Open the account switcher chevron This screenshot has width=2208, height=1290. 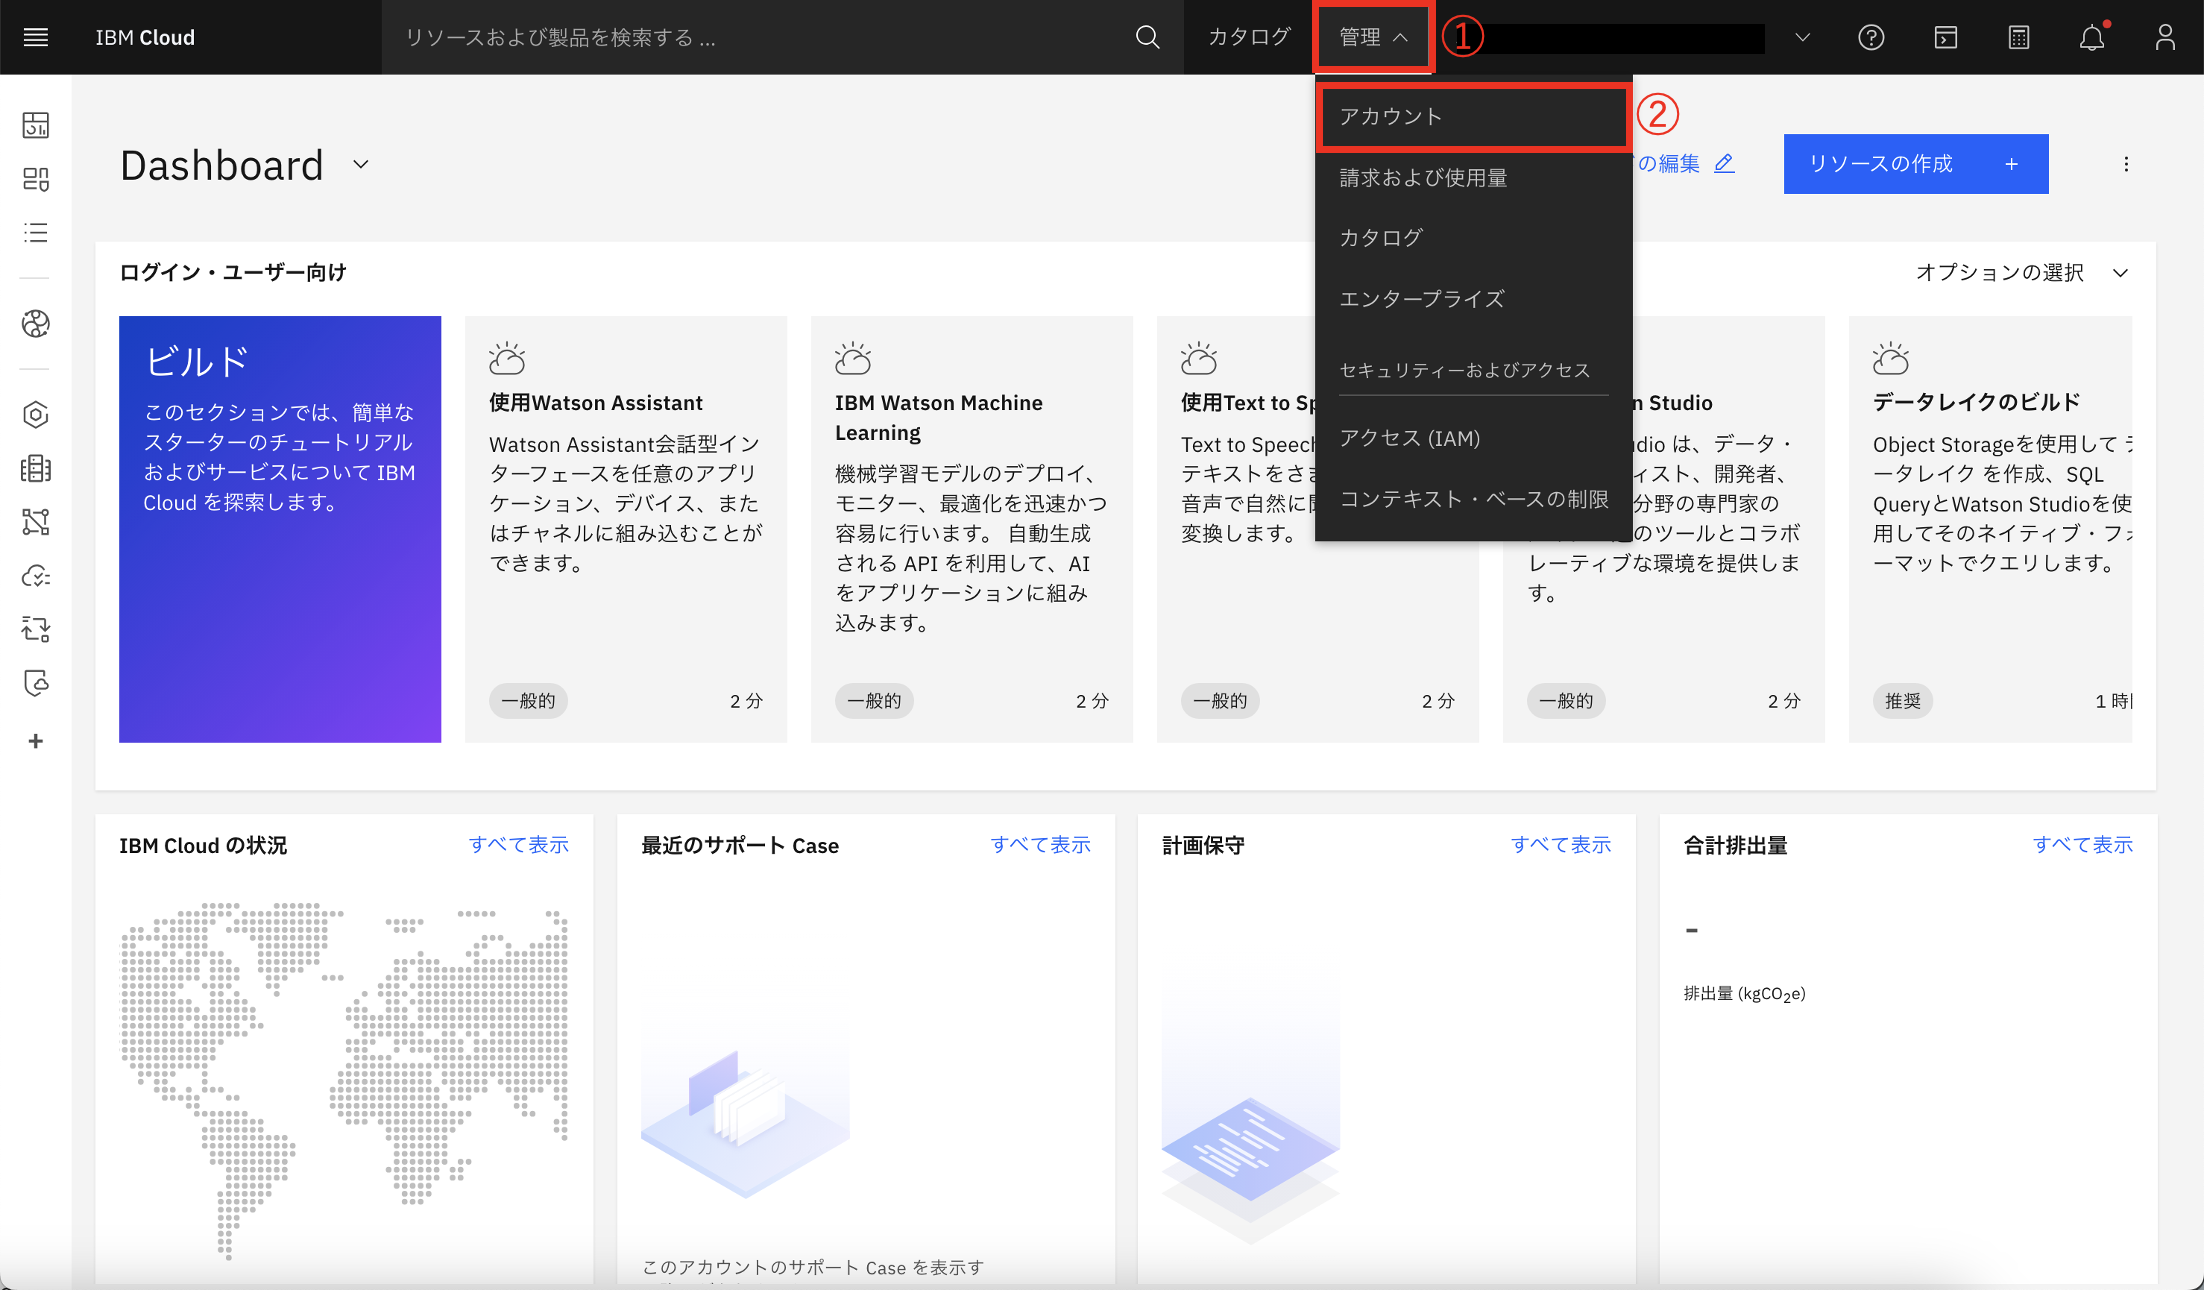point(1802,37)
